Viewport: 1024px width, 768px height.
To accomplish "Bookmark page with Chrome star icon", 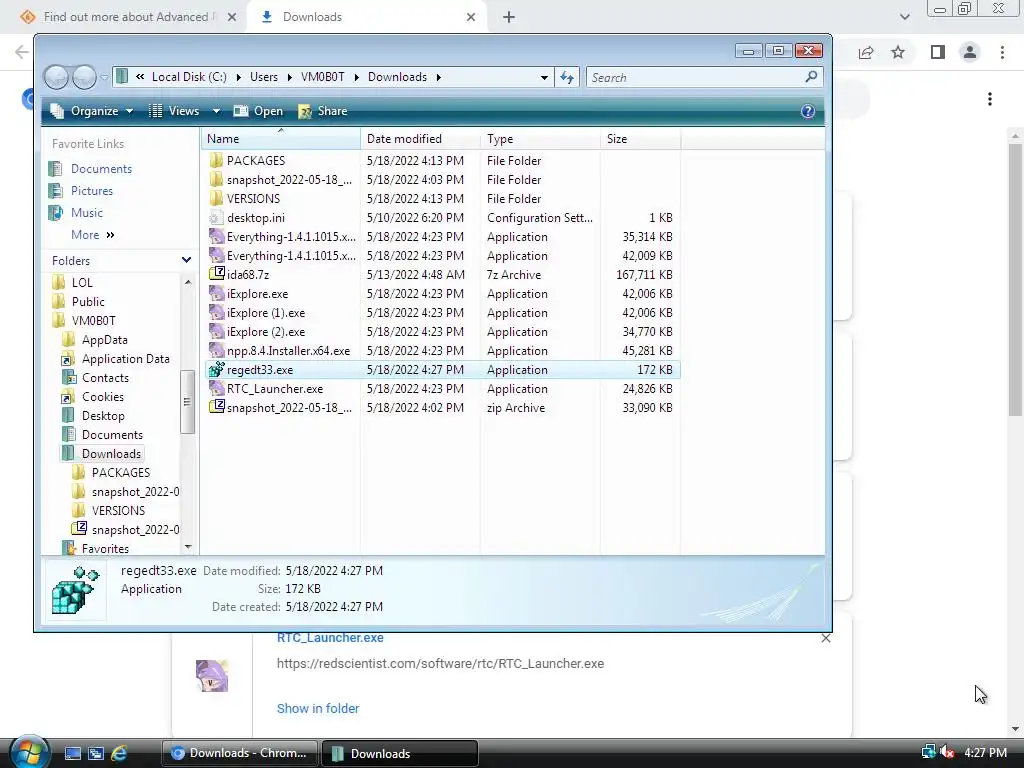I will [898, 52].
